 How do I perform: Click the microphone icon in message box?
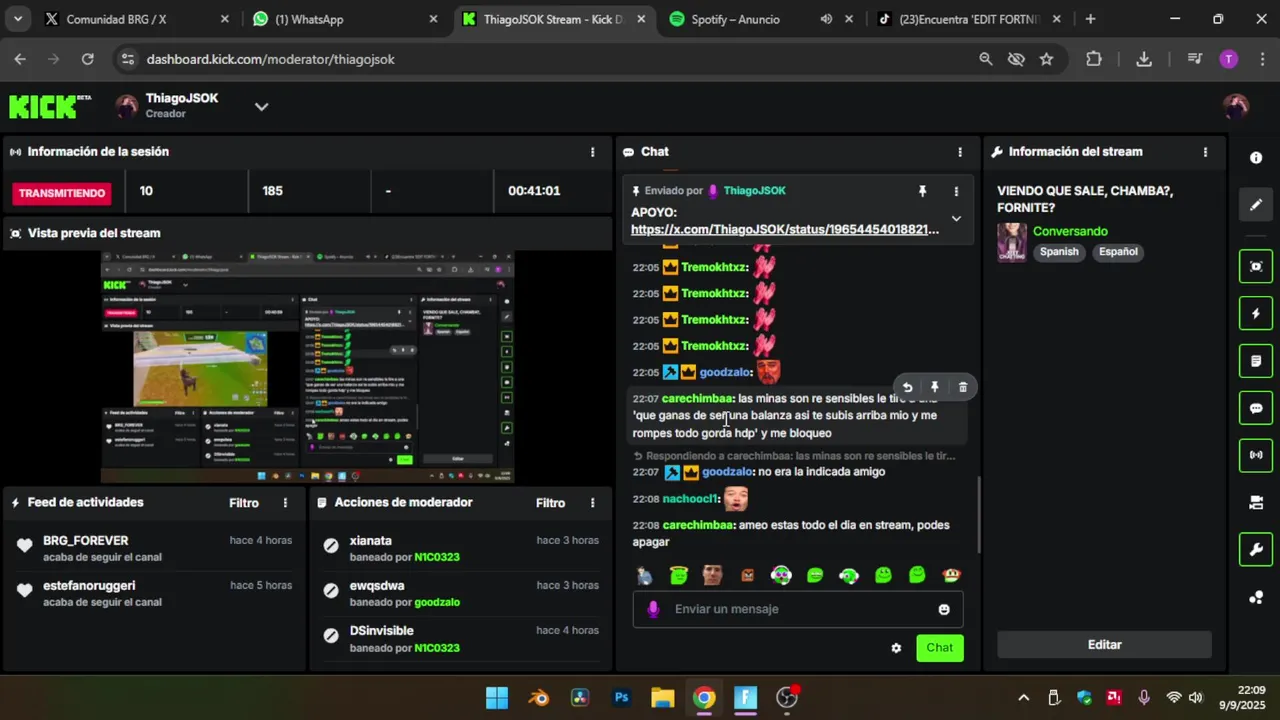(x=653, y=609)
